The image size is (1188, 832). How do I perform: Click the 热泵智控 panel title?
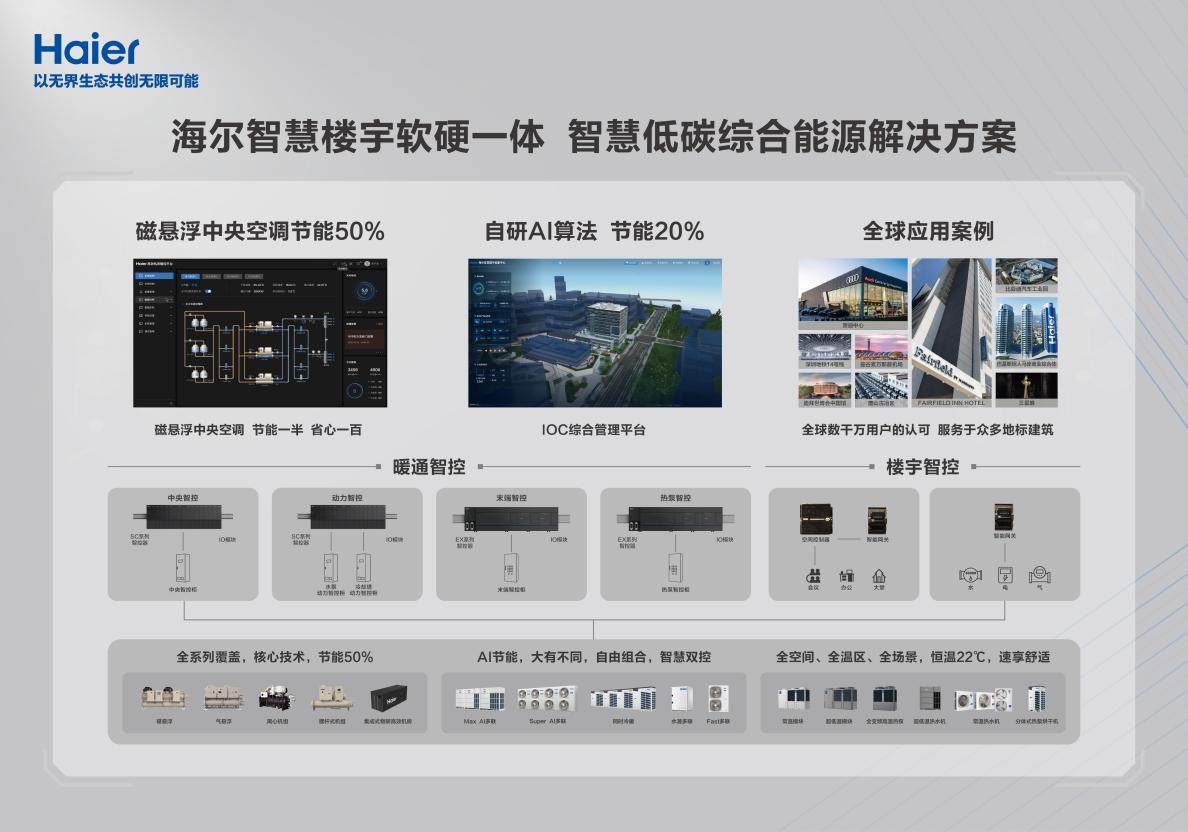[x=675, y=497]
